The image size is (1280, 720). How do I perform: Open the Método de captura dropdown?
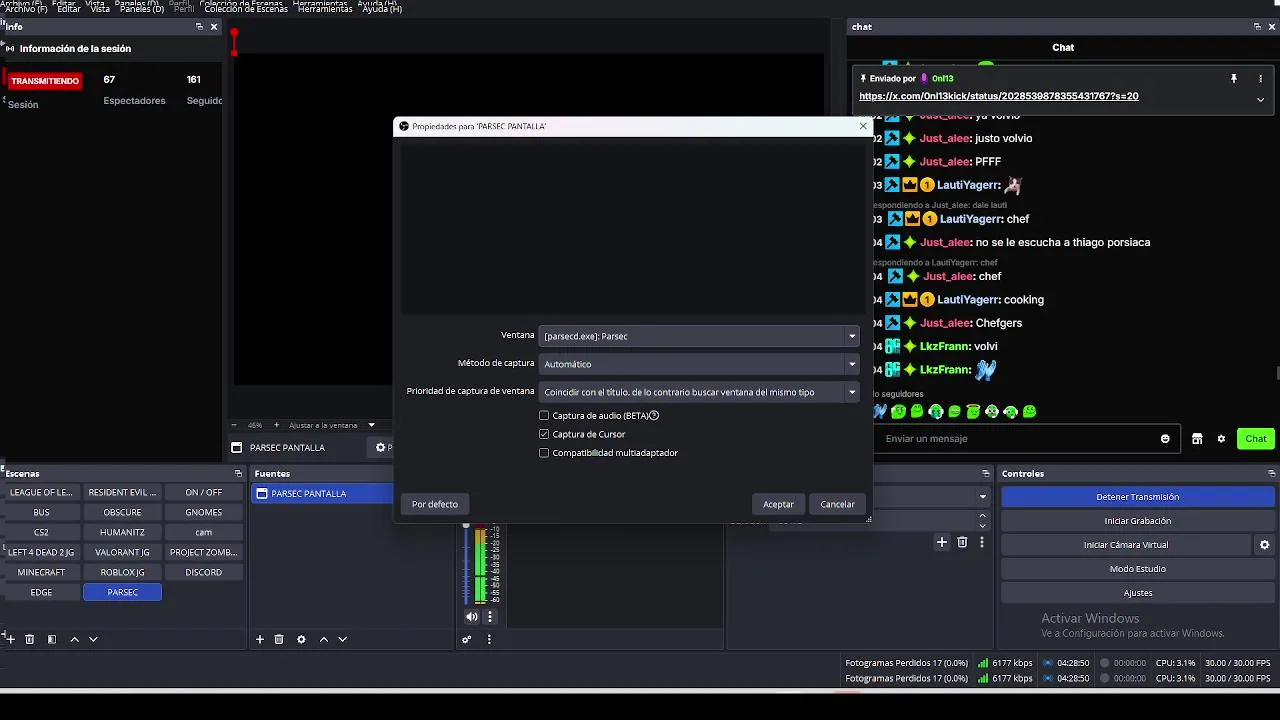click(699, 364)
